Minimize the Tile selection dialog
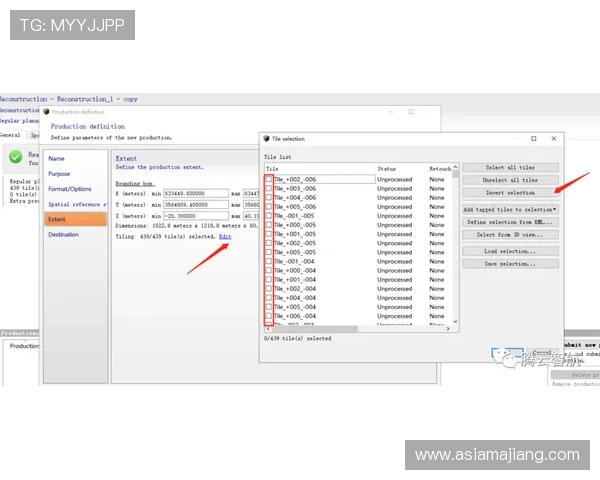Viewport: 600px width, 480px height. (513, 139)
